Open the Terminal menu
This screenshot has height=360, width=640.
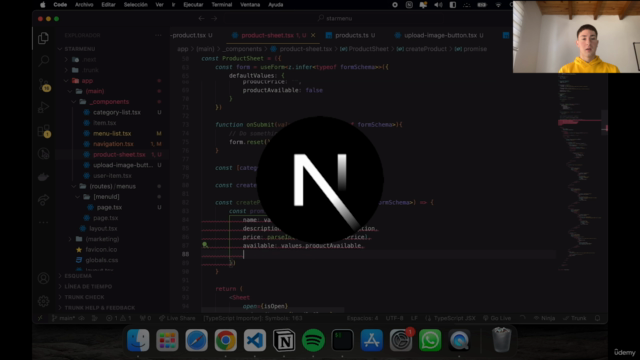[x=222, y=5]
